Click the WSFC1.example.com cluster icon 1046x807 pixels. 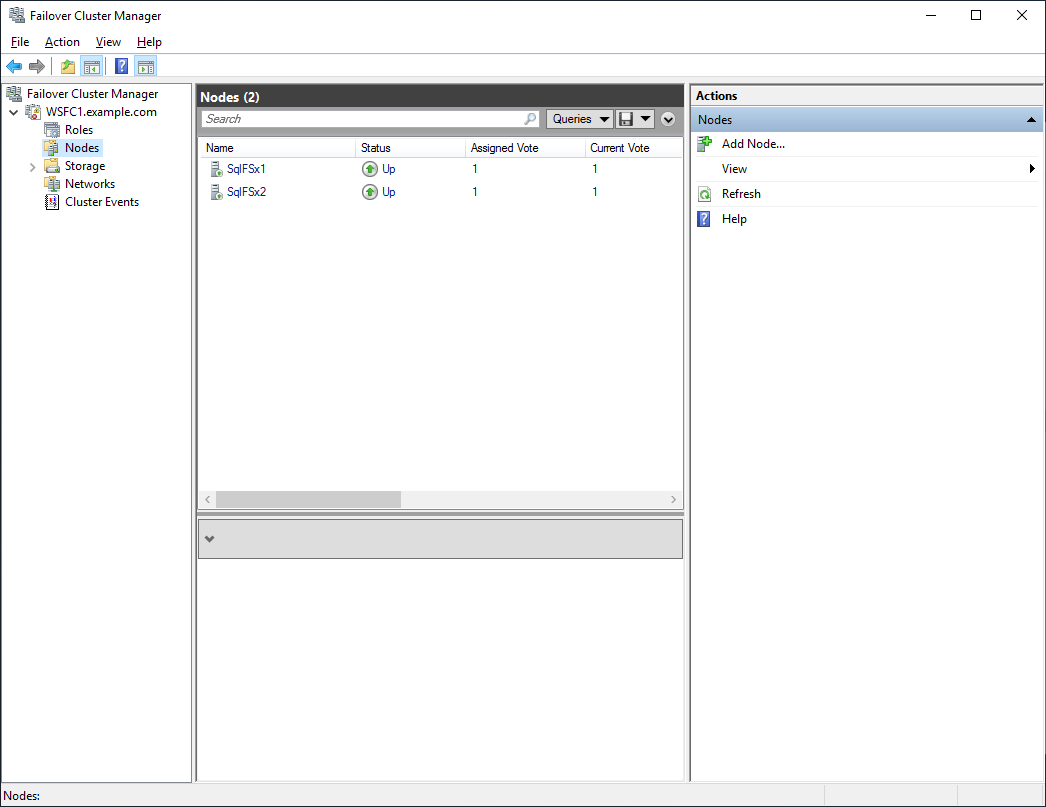tap(33, 112)
